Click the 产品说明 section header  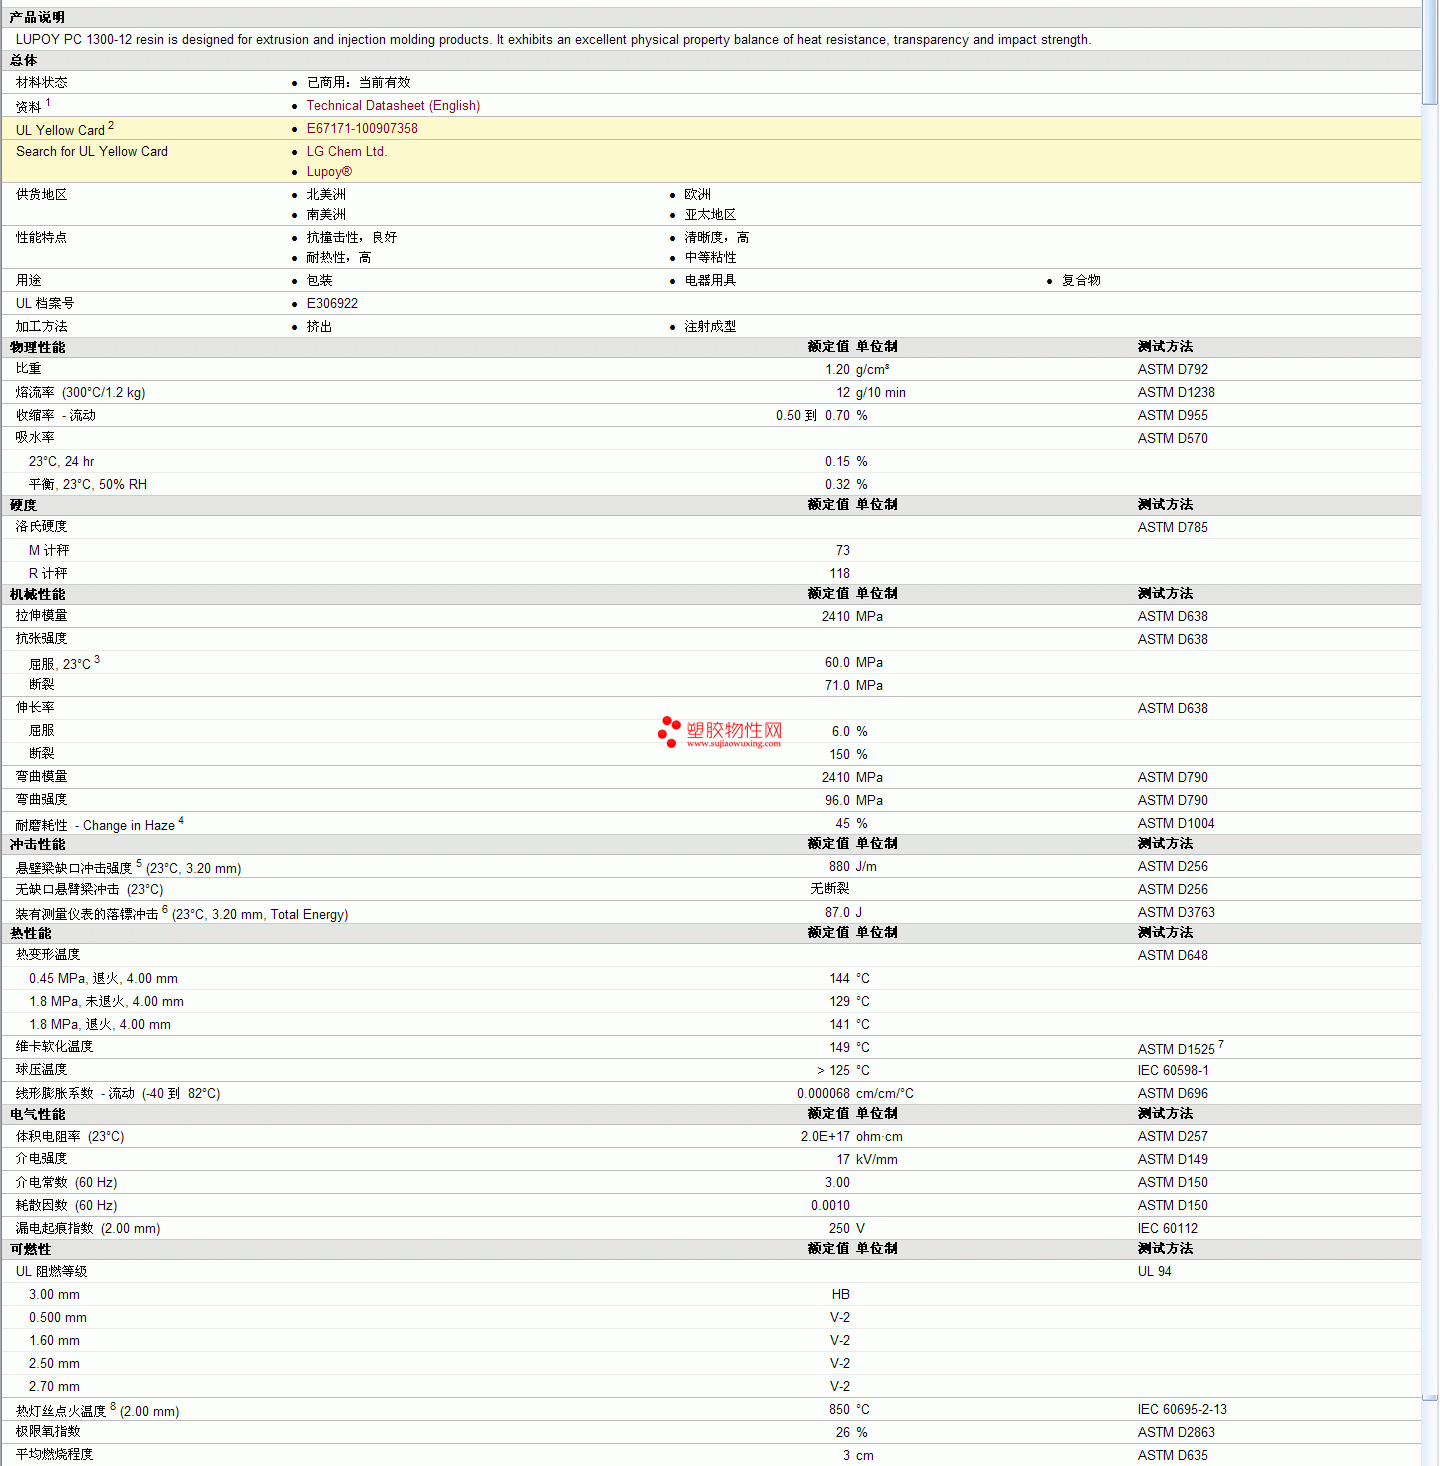coord(37,17)
